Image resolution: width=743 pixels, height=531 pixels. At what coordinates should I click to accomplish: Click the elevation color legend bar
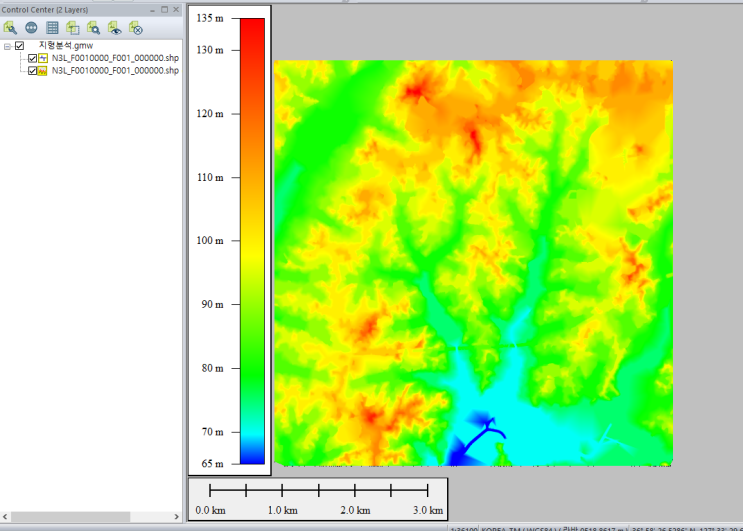(252, 240)
